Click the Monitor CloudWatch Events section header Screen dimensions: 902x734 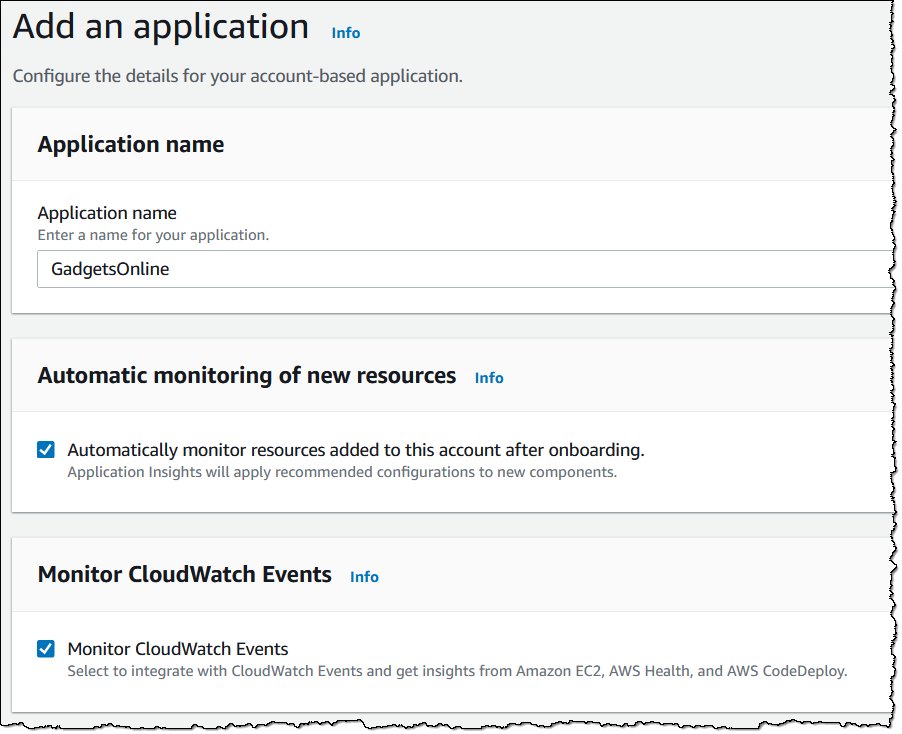tap(184, 574)
